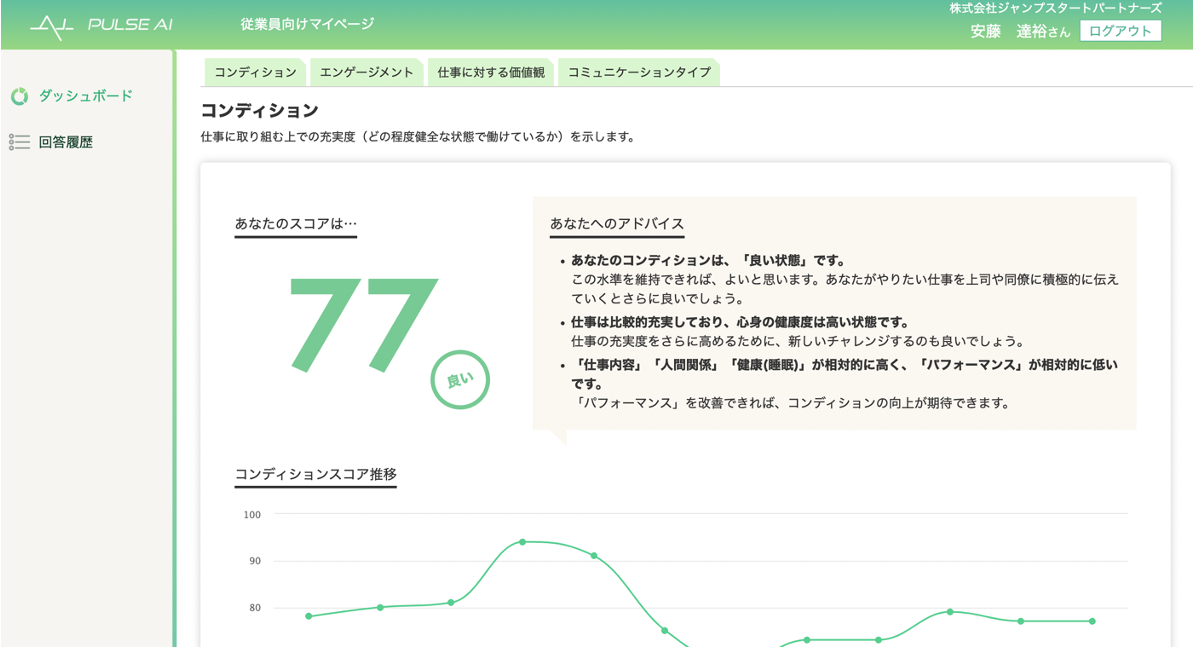
Task: Switch to the コンディション tab
Action: point(255,72)
